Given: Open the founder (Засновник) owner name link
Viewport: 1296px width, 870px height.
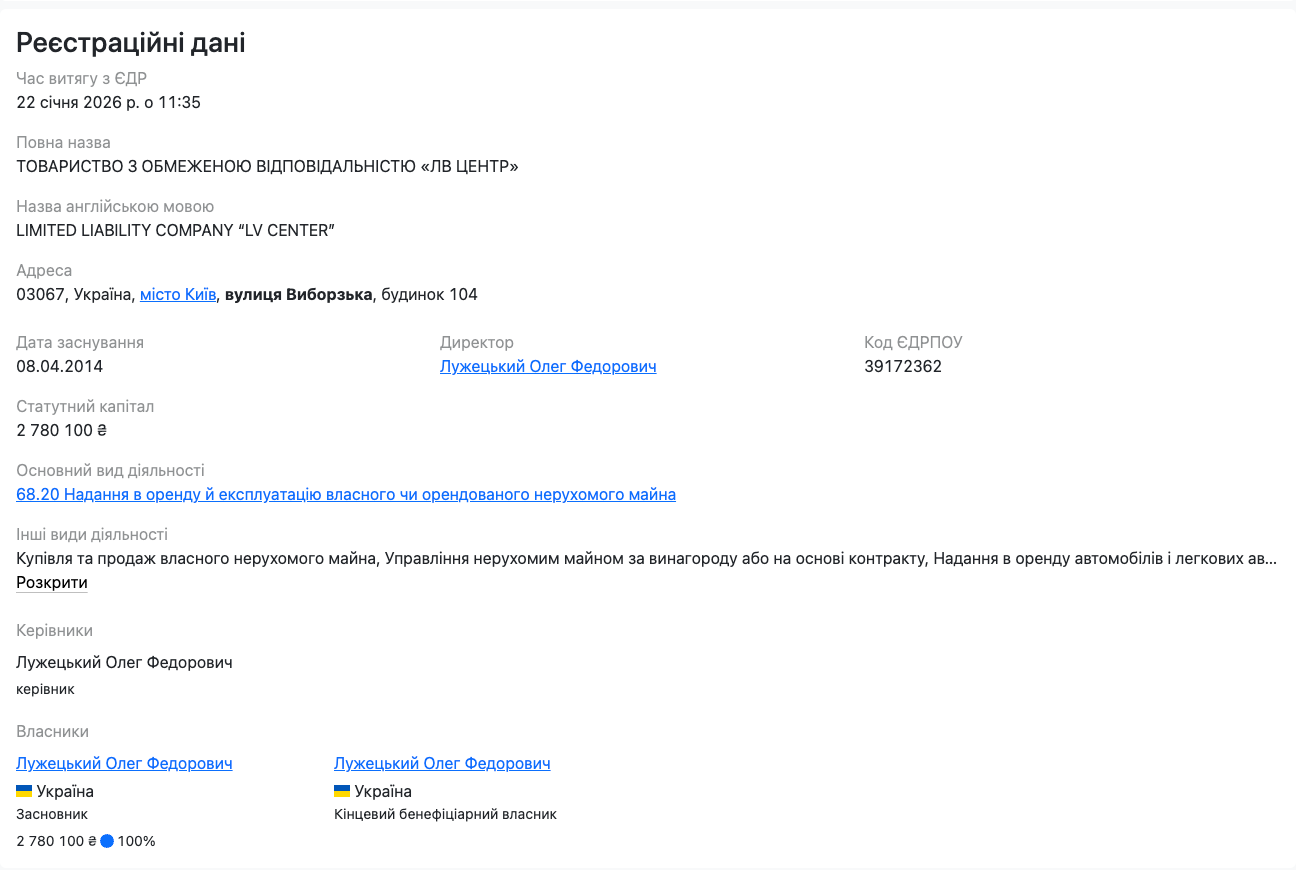Looking at the screenshot, I should click(124, 764).
